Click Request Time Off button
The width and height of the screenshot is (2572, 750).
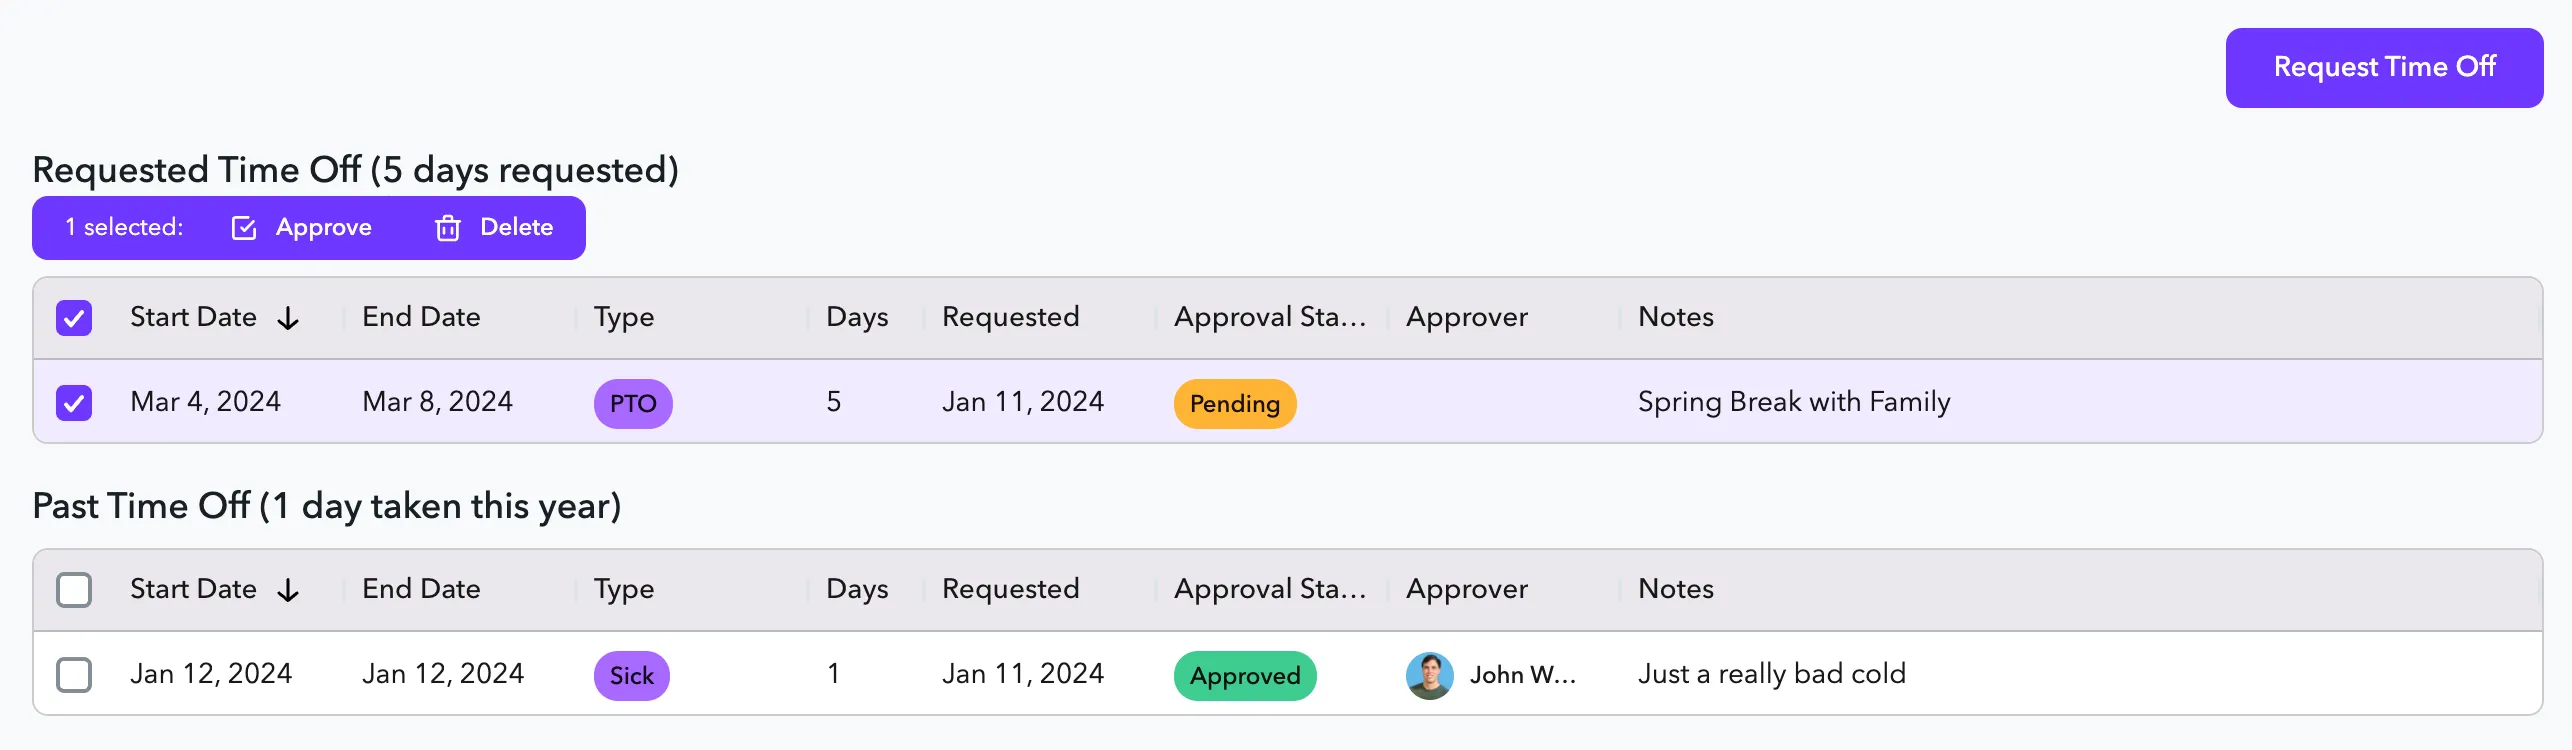pos(2384,67)
